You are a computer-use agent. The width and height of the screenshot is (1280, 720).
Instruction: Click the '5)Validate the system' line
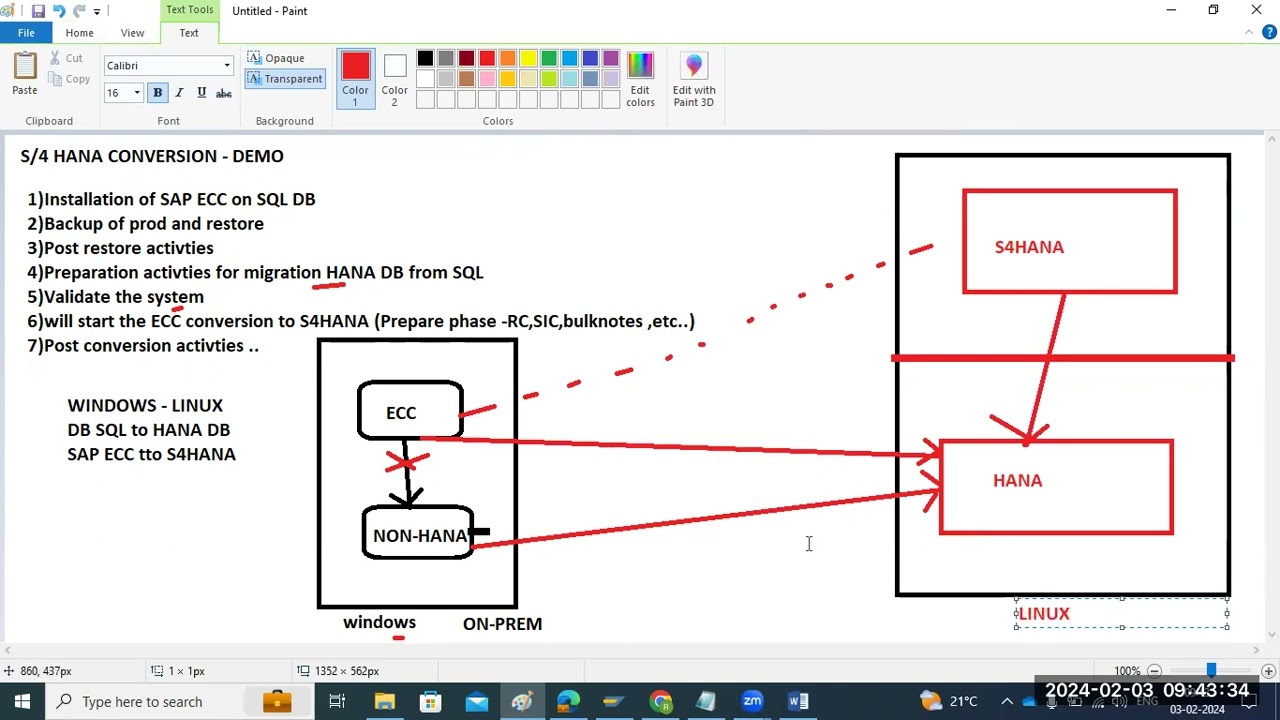coord(116,297)
